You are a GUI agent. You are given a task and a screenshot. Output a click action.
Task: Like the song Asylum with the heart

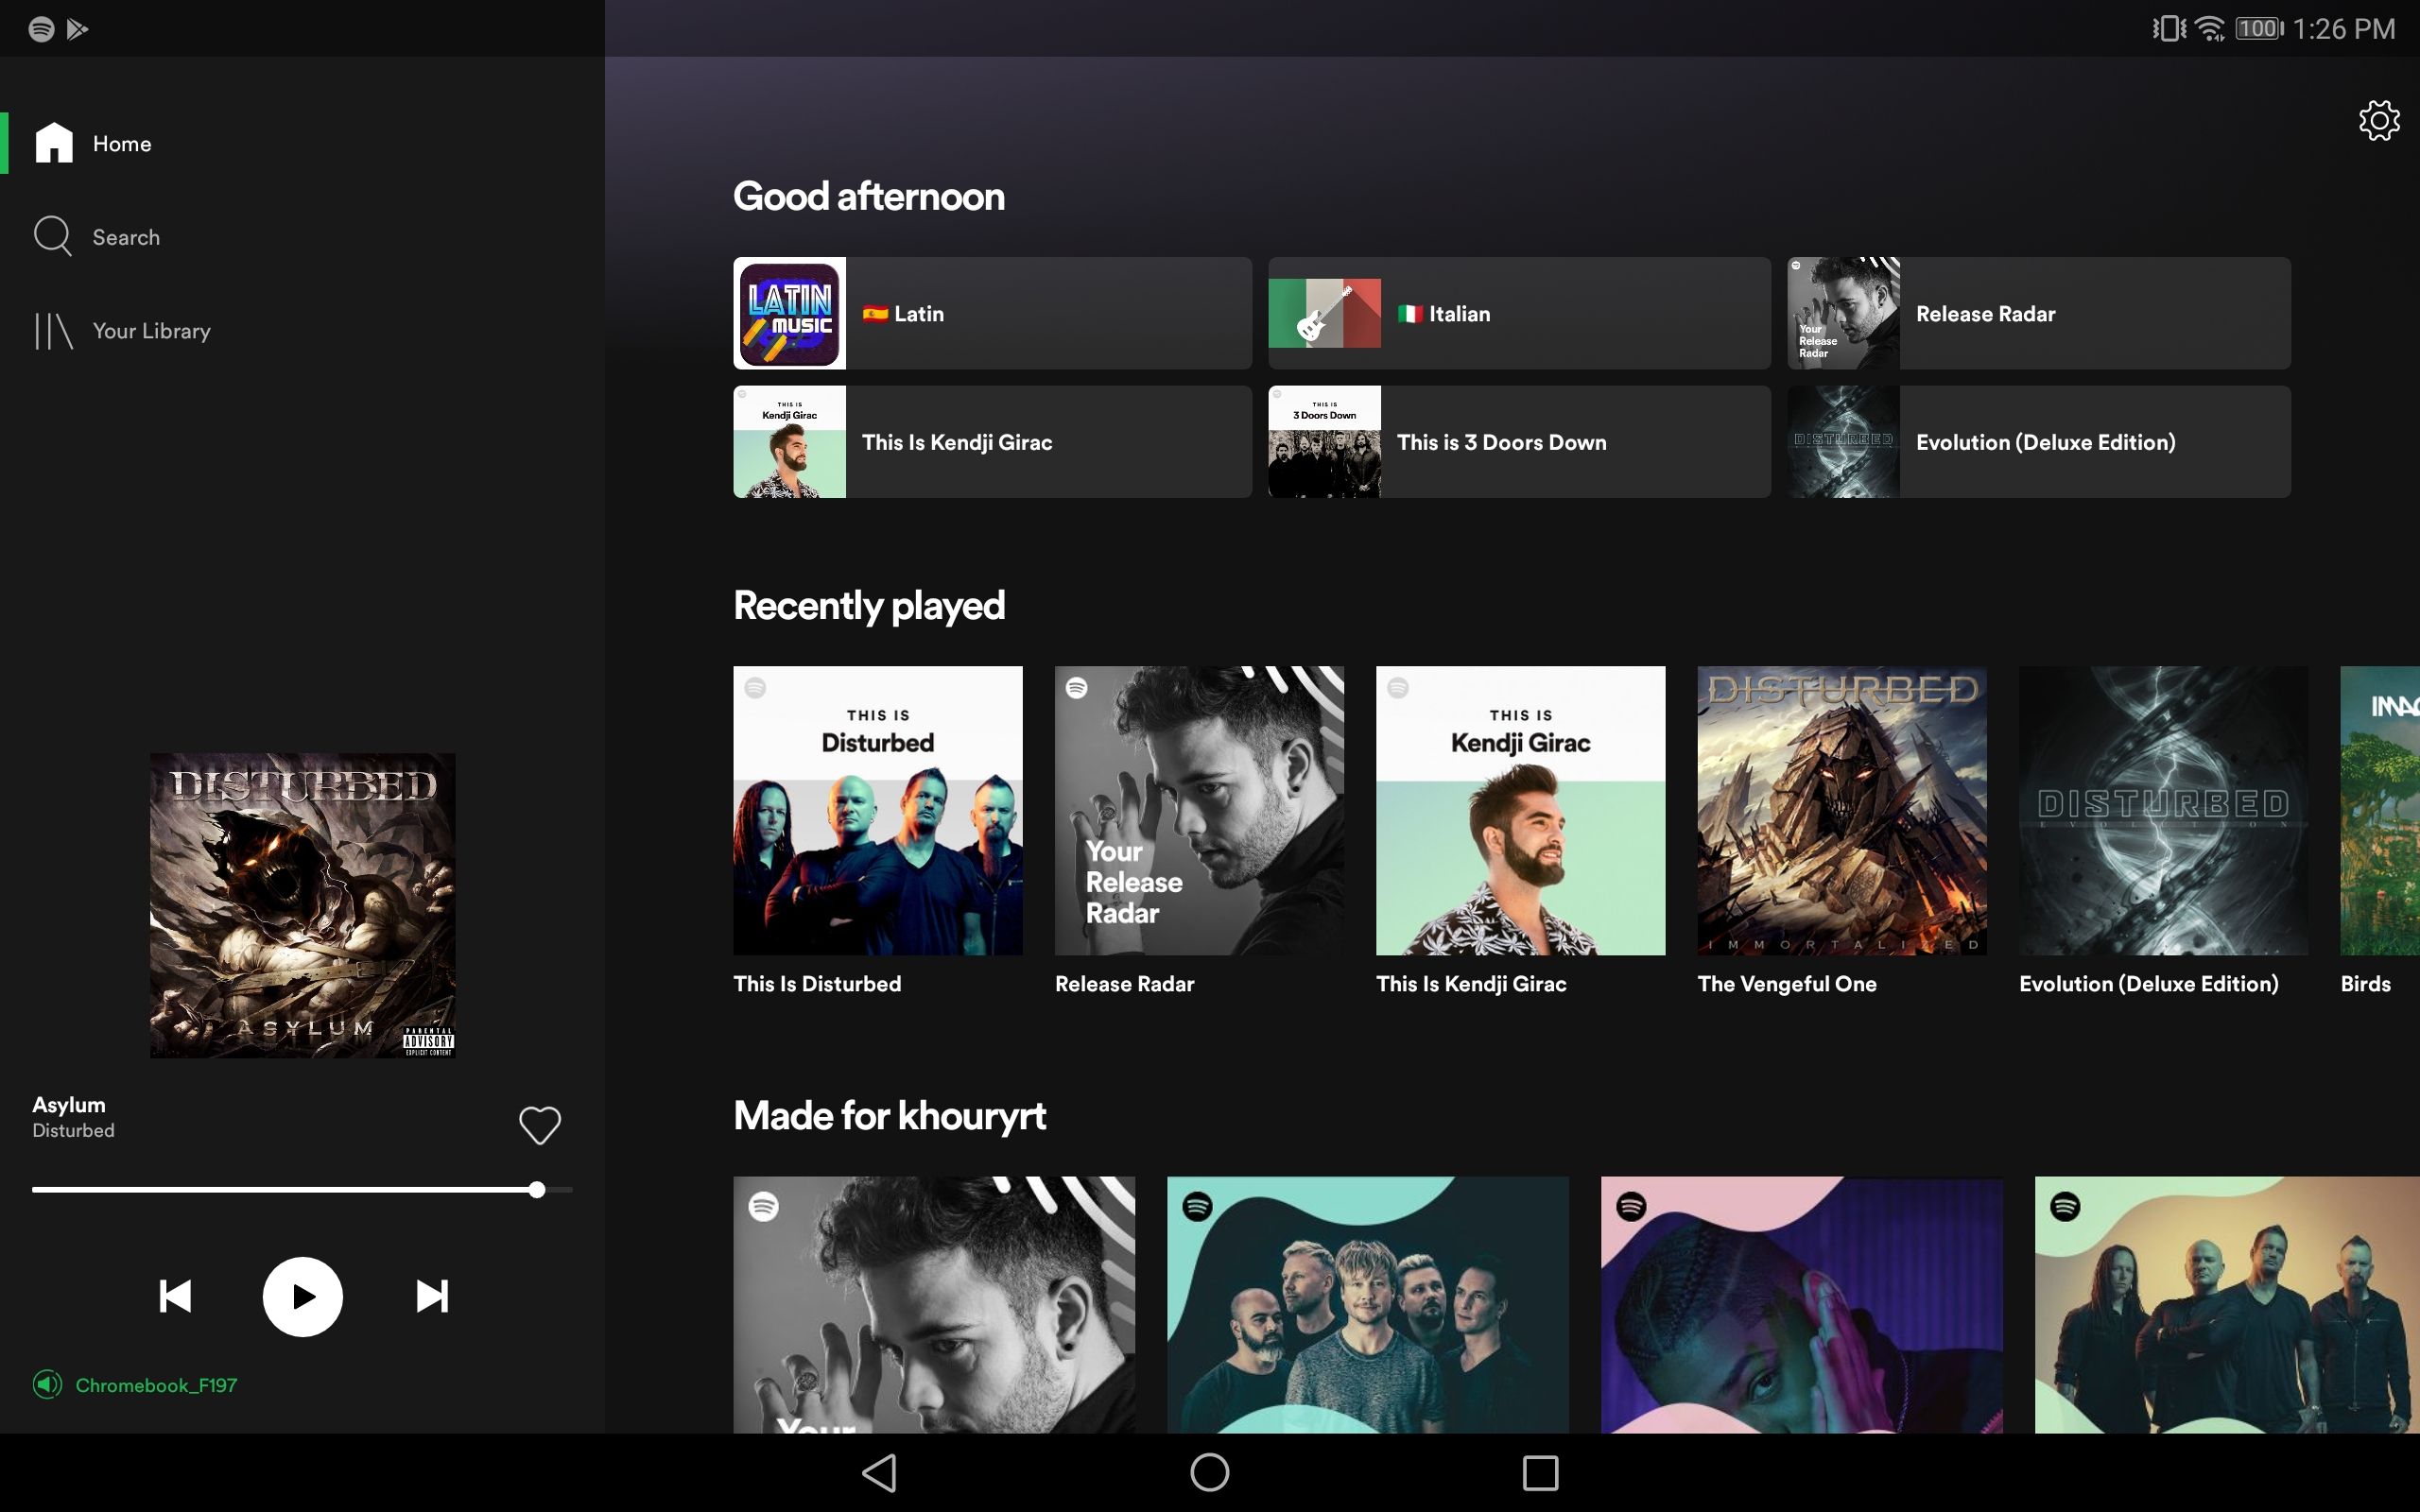[x=539, y=1125]
